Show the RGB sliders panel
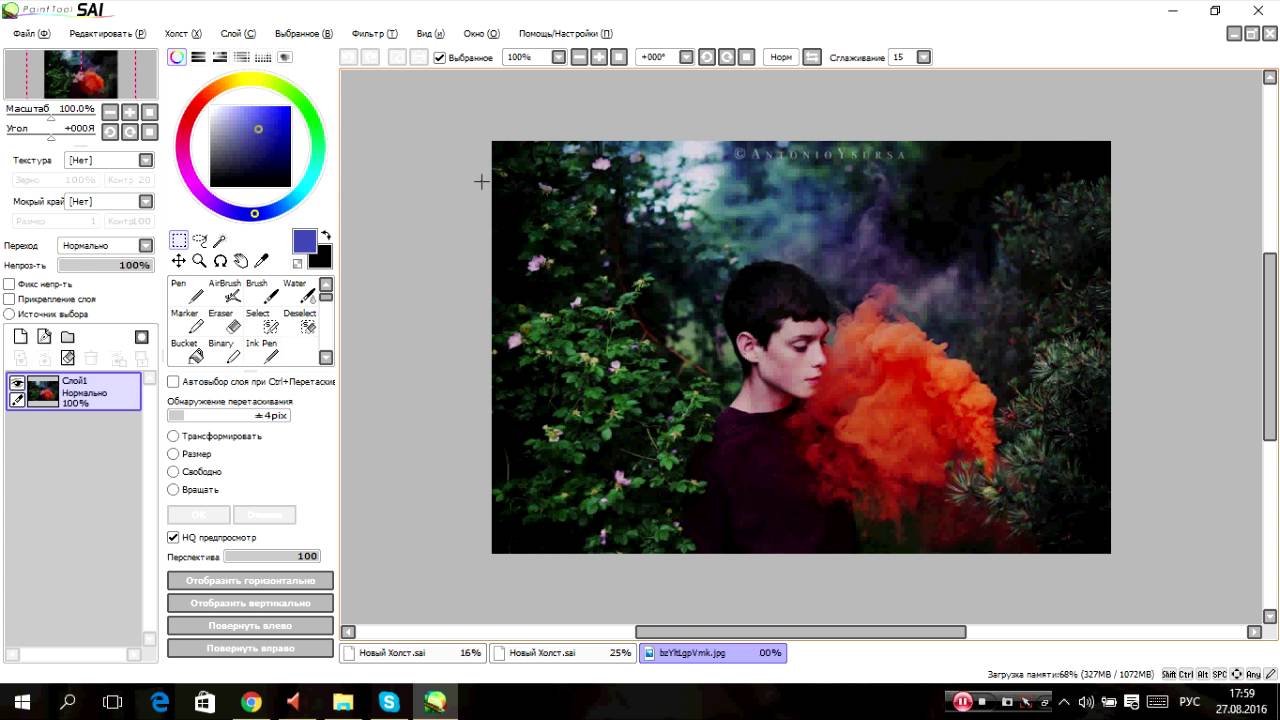This screenshot has height=720, width=1280. pos(198,57)
